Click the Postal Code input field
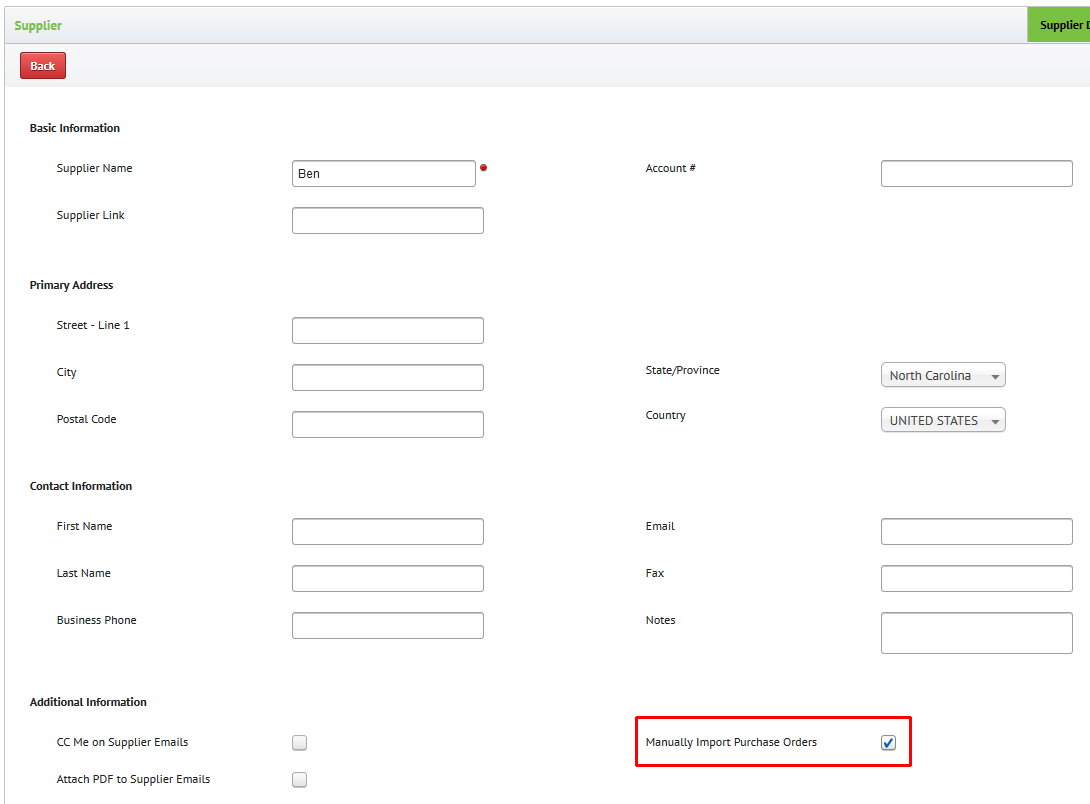This screenshot has width=1090, height=804. coord(388,425)
